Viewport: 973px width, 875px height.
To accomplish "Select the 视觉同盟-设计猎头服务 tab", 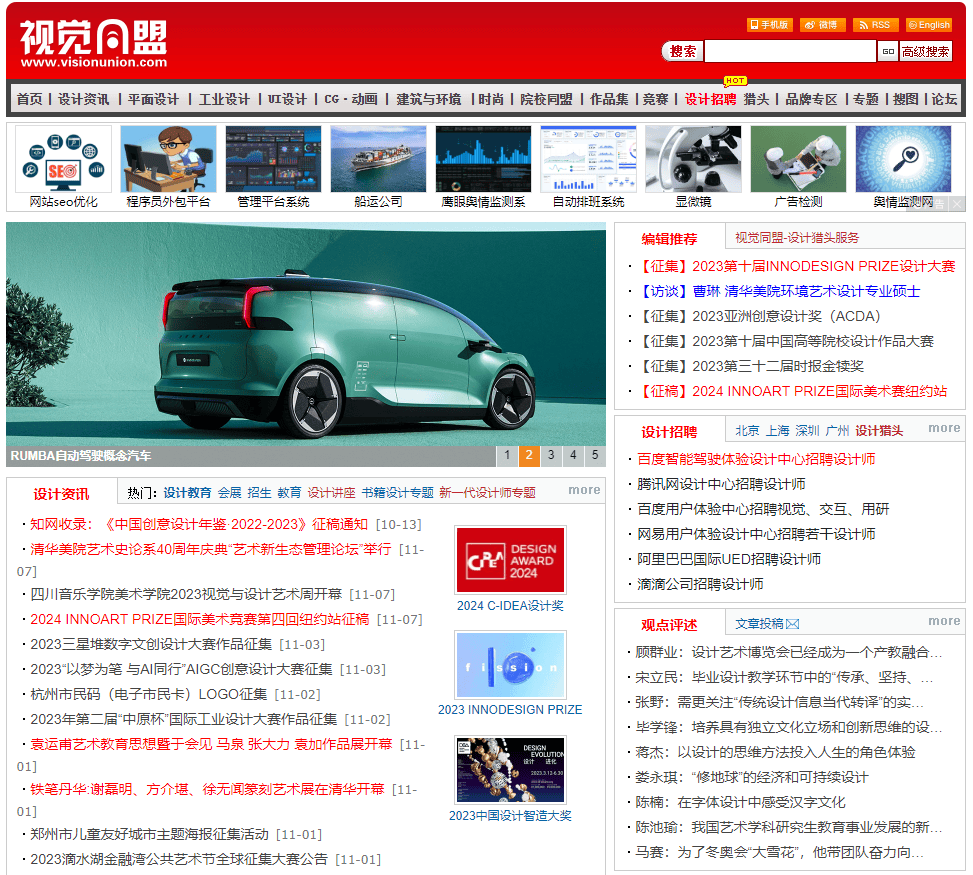I will (796, 238).
